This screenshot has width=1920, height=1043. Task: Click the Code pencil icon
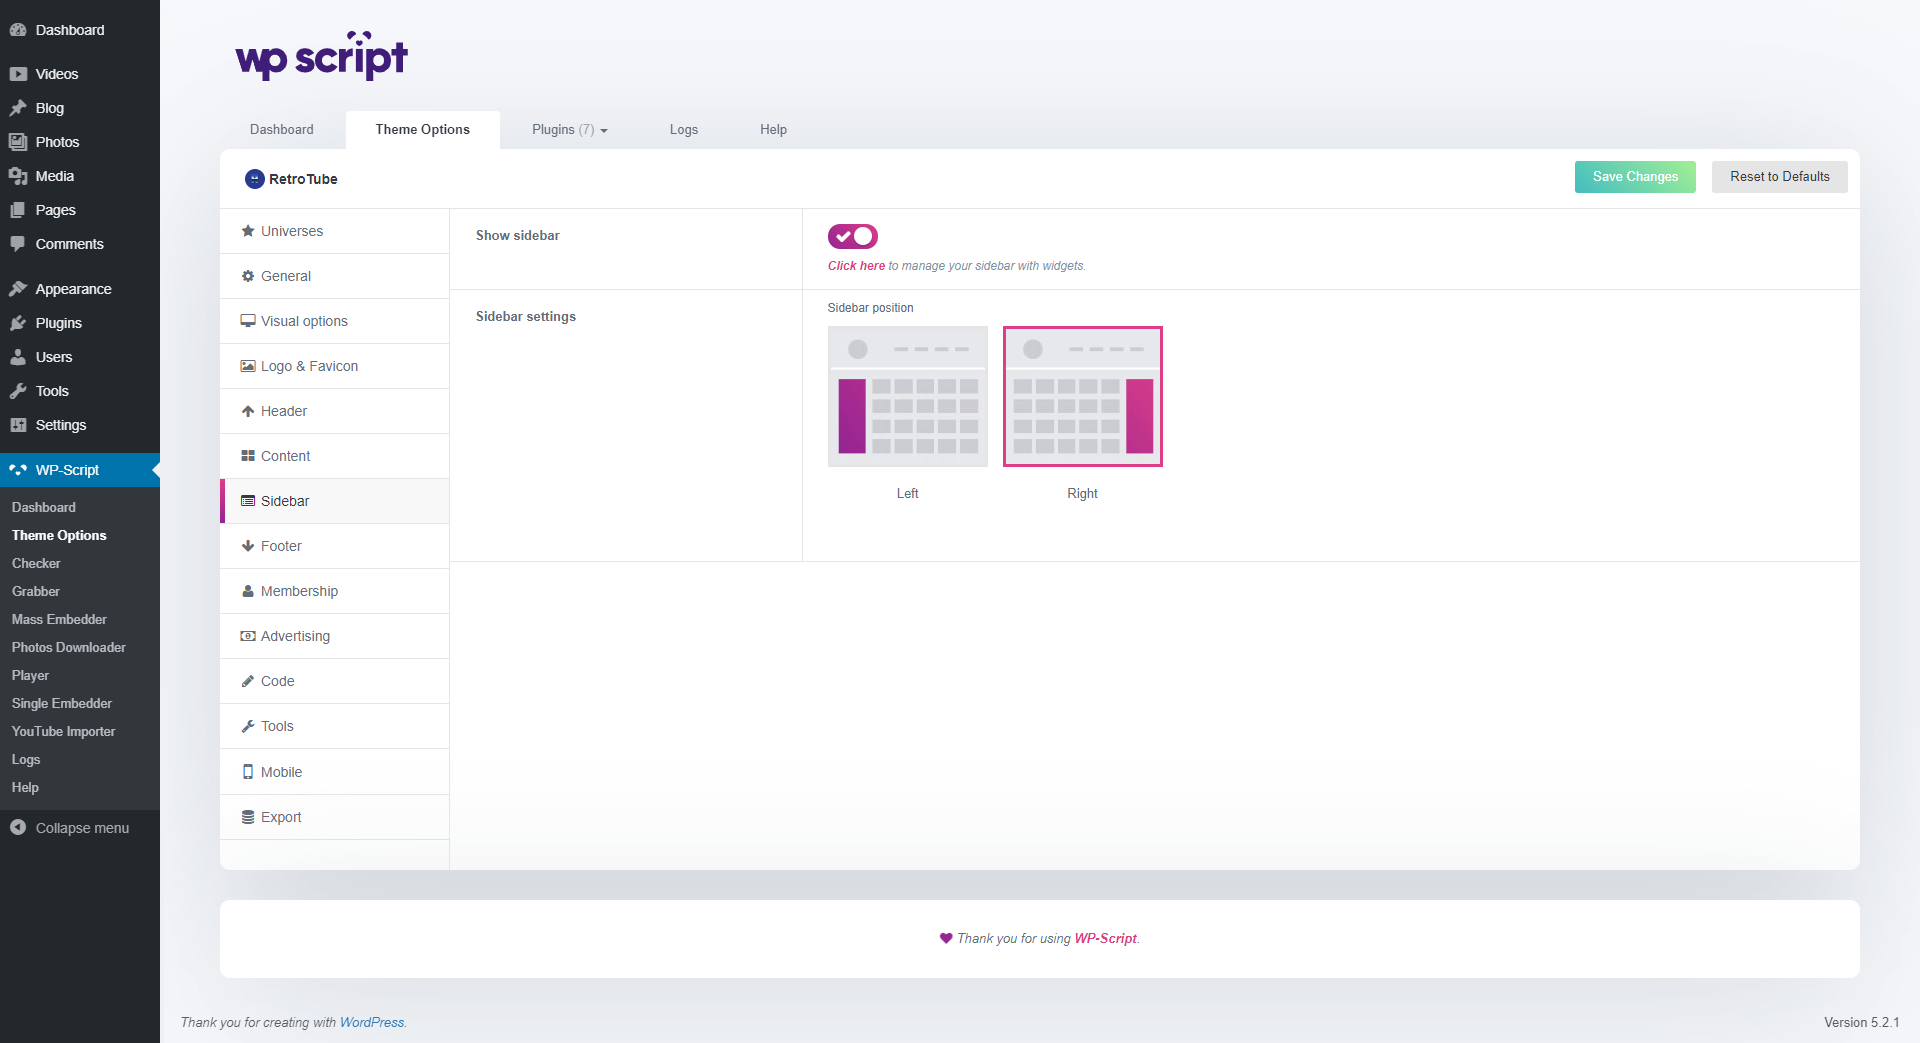click(248, 681)
